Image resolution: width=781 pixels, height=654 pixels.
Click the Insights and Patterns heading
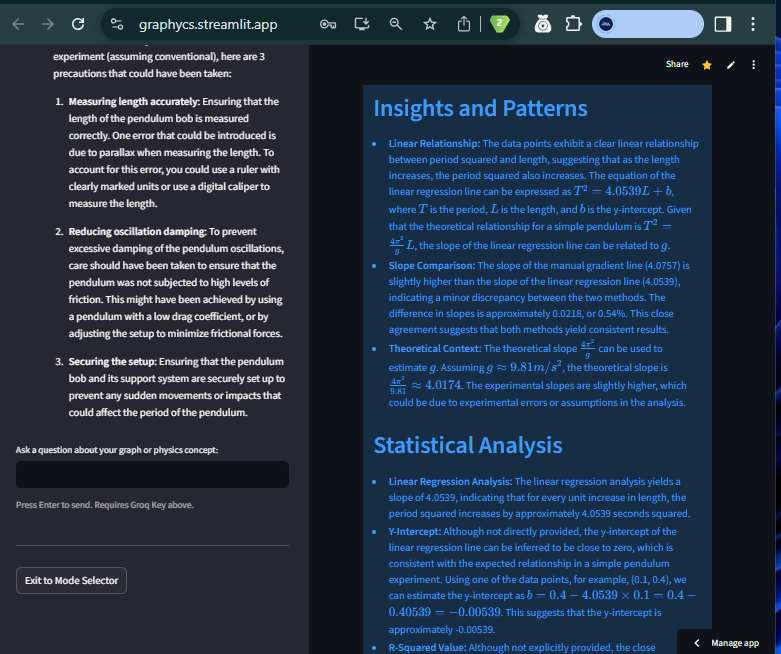coord(480,108)
